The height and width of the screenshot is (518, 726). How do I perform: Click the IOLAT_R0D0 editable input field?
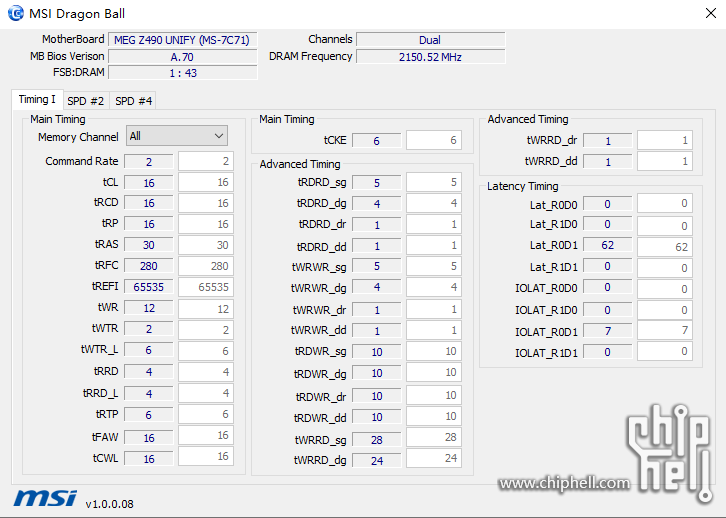pos(665,289)
